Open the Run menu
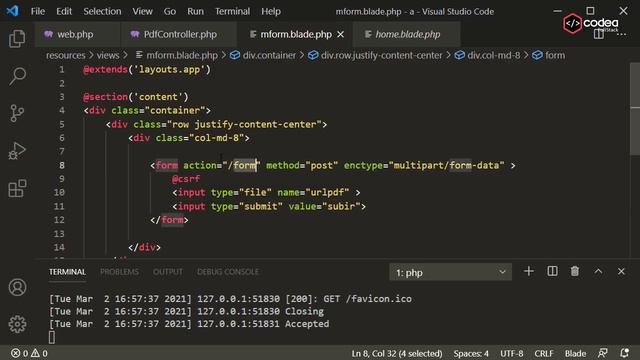This screenshot has height=360, width=640. 196,11
